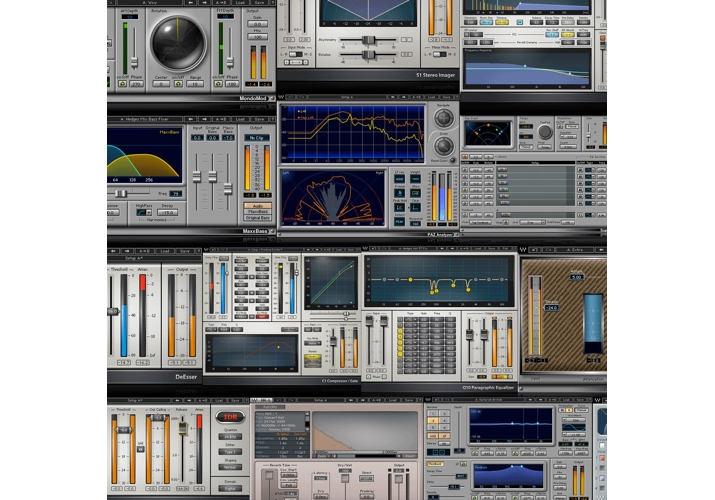Click Load in DeEsser toolbar

(165, 251)
